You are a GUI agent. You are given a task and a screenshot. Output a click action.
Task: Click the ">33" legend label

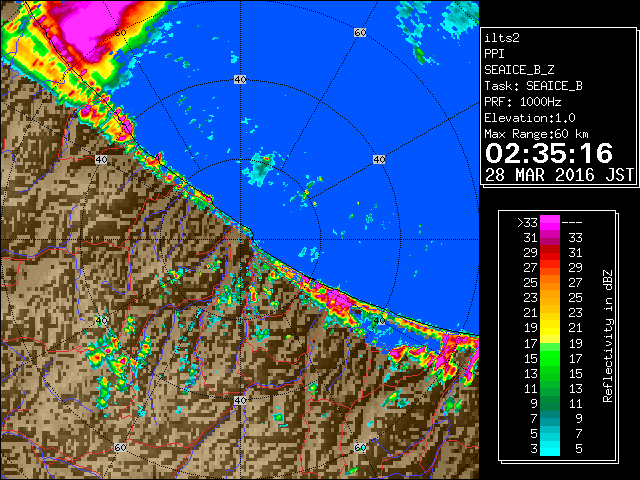[527, 223]
